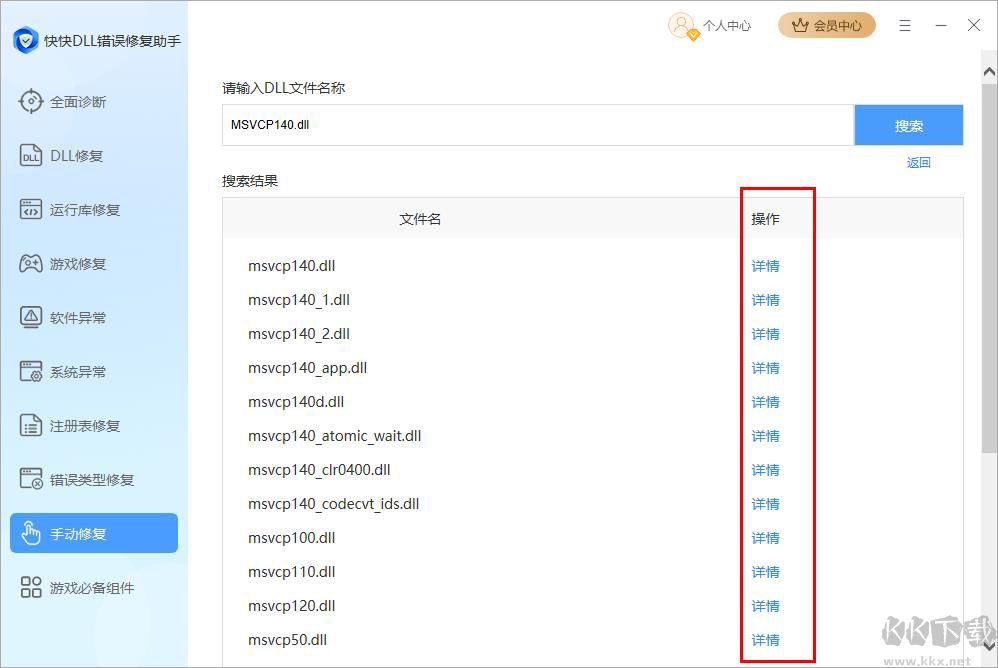View 详情 of msvcp100.dll

pos(765,537)
